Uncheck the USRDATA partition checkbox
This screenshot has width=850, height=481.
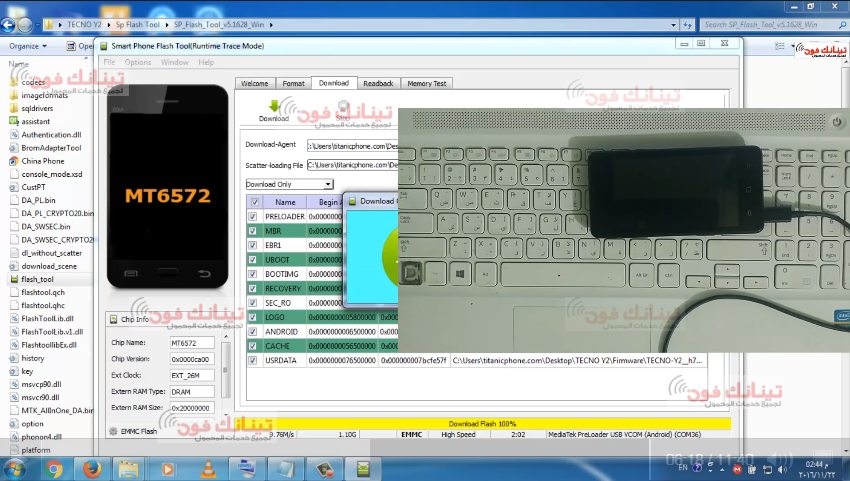253,360
